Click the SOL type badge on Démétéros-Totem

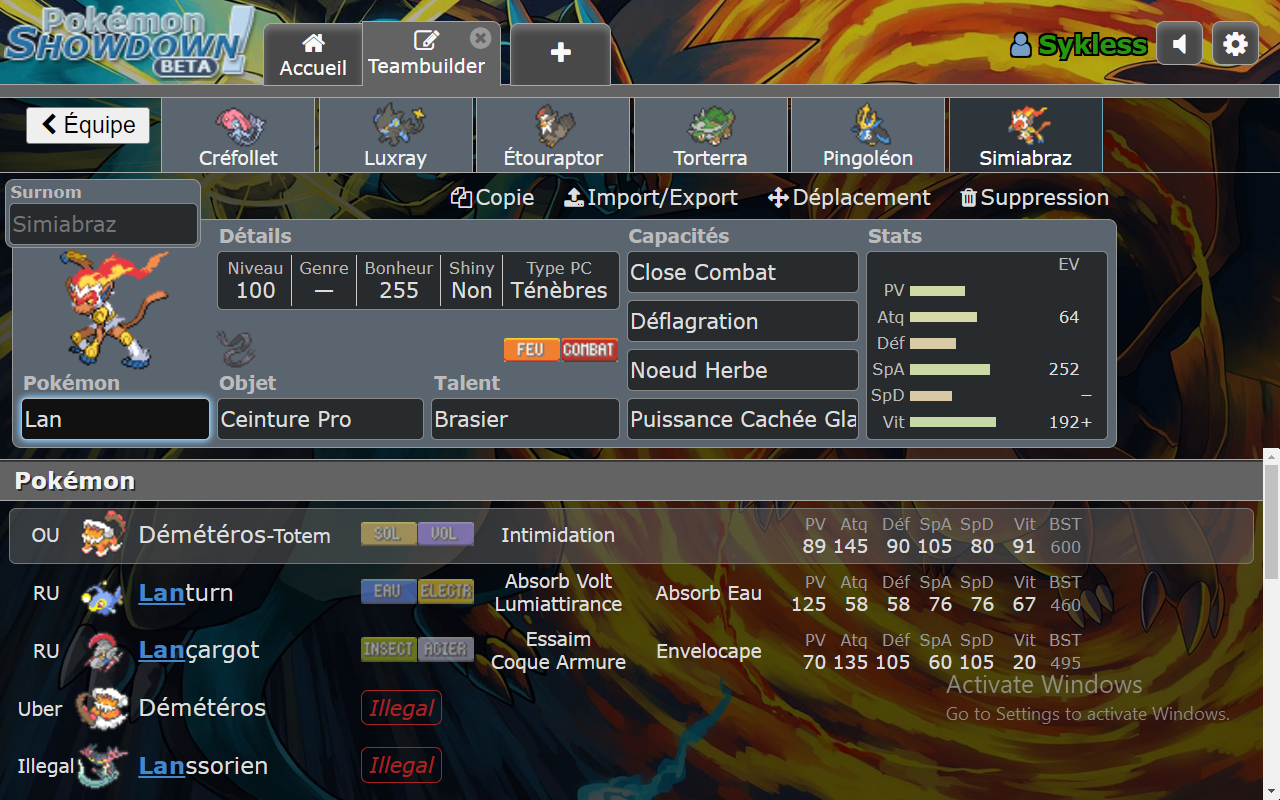tap(389, 534)
